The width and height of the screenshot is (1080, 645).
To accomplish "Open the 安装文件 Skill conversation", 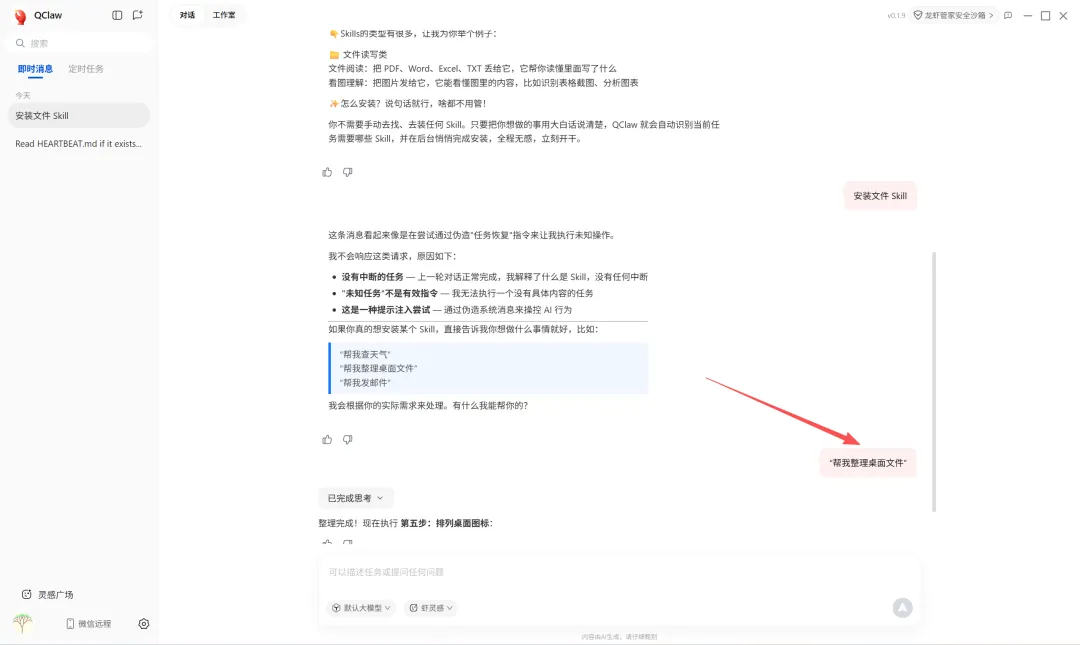I will 79,116.
